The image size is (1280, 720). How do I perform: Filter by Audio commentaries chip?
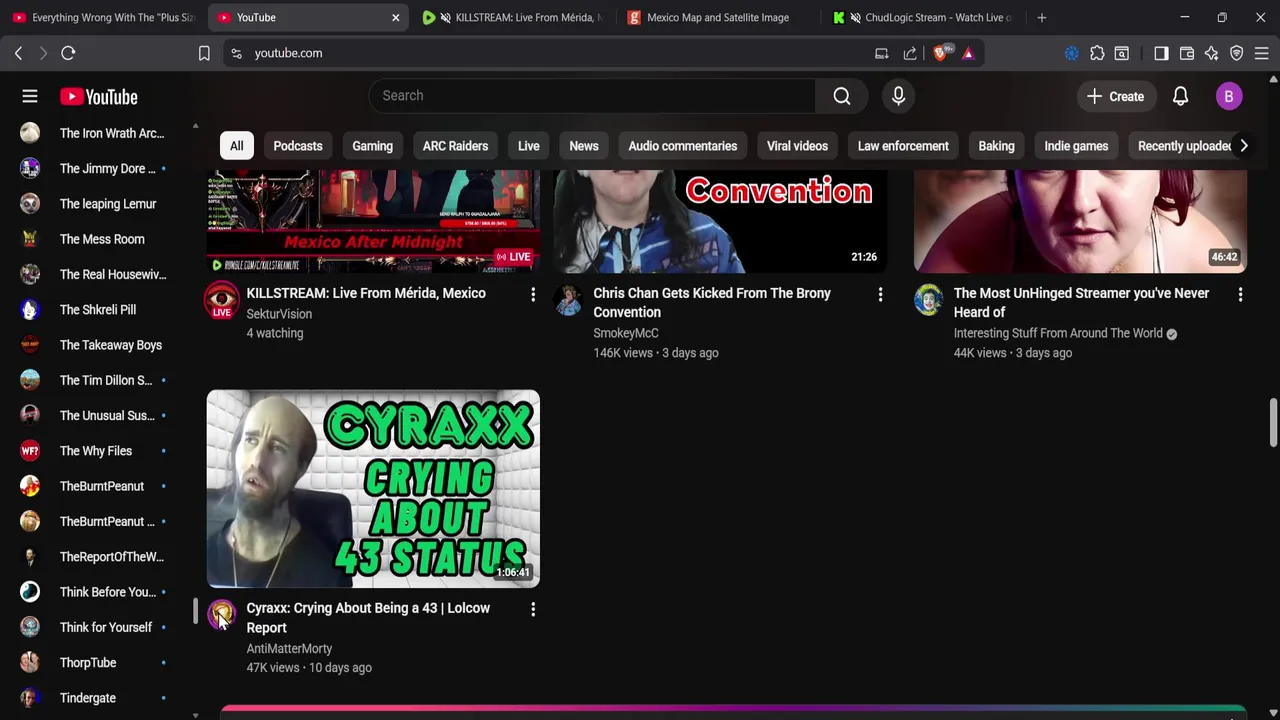pyautogui.click(x=683, y=146)
